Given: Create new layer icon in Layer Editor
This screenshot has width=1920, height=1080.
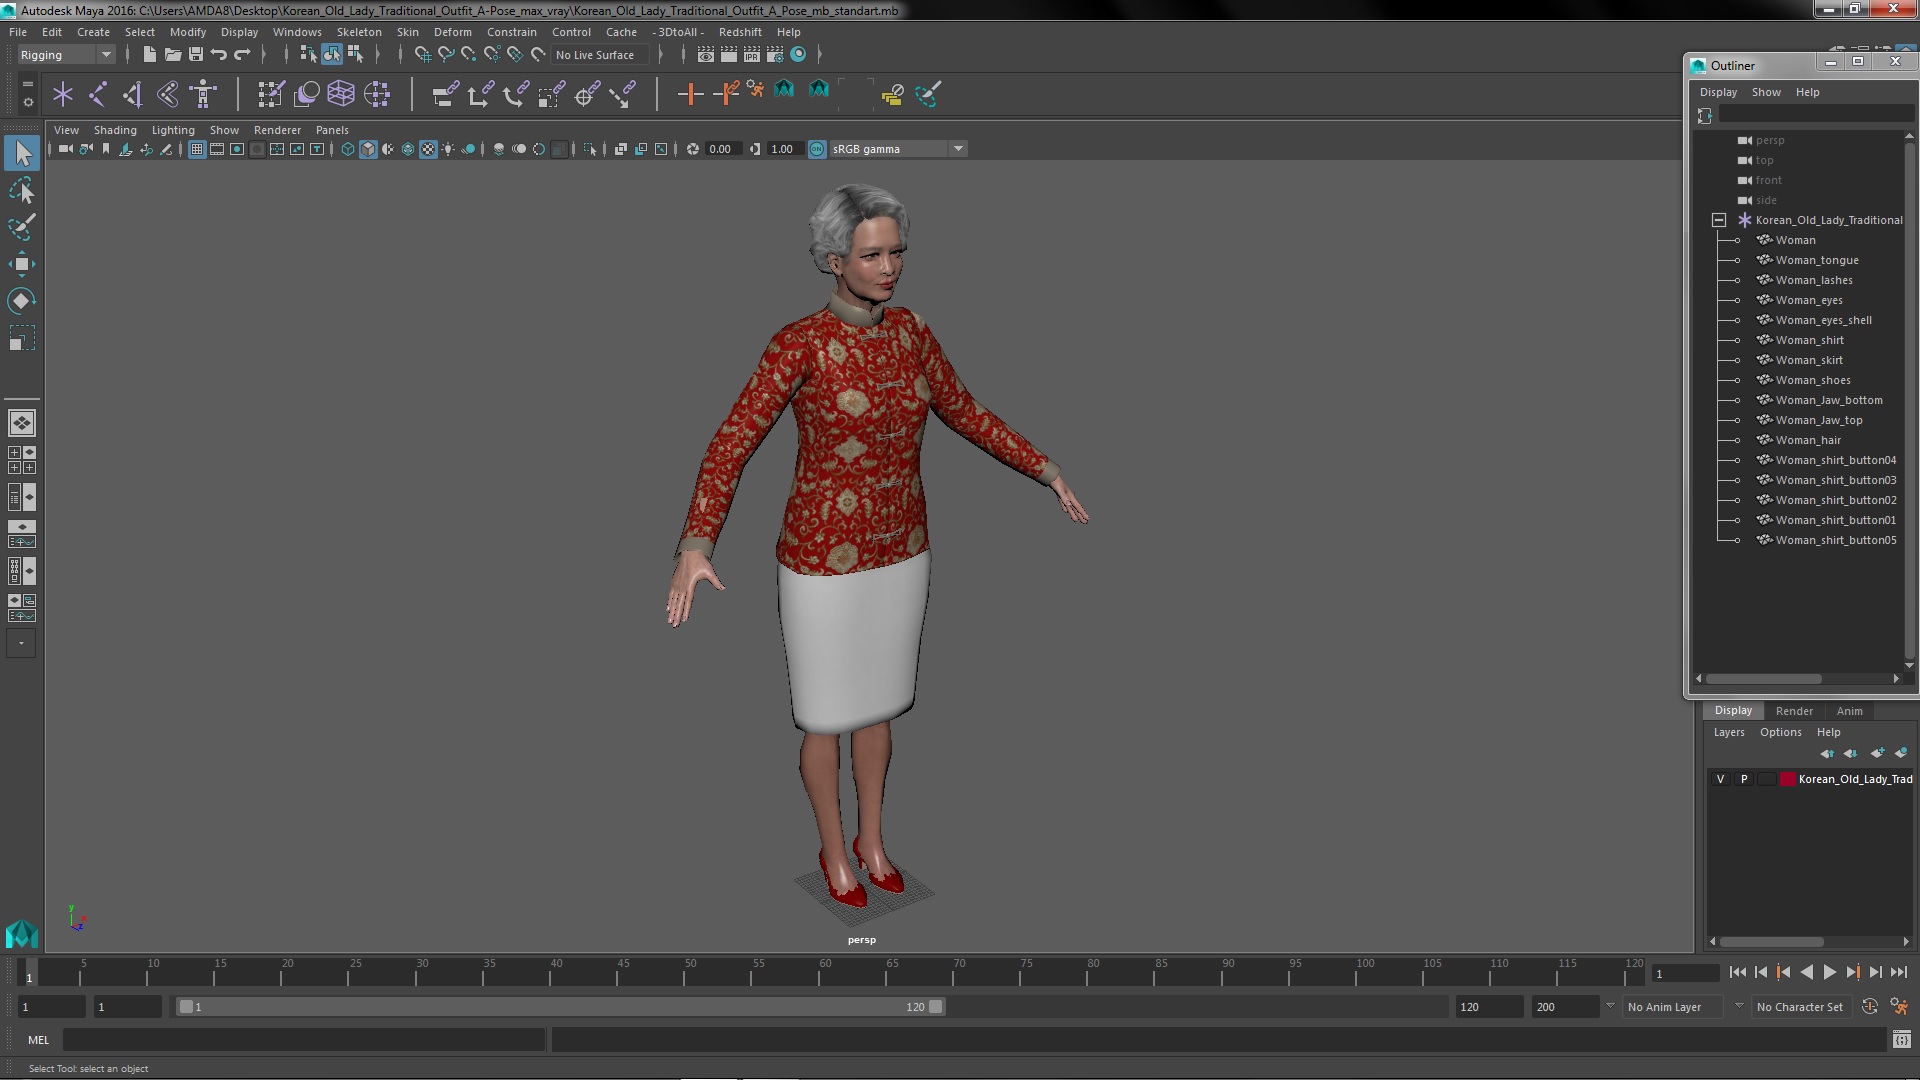Looking at the screenshot, I should pyautogui.click(x=1877, y=753).
